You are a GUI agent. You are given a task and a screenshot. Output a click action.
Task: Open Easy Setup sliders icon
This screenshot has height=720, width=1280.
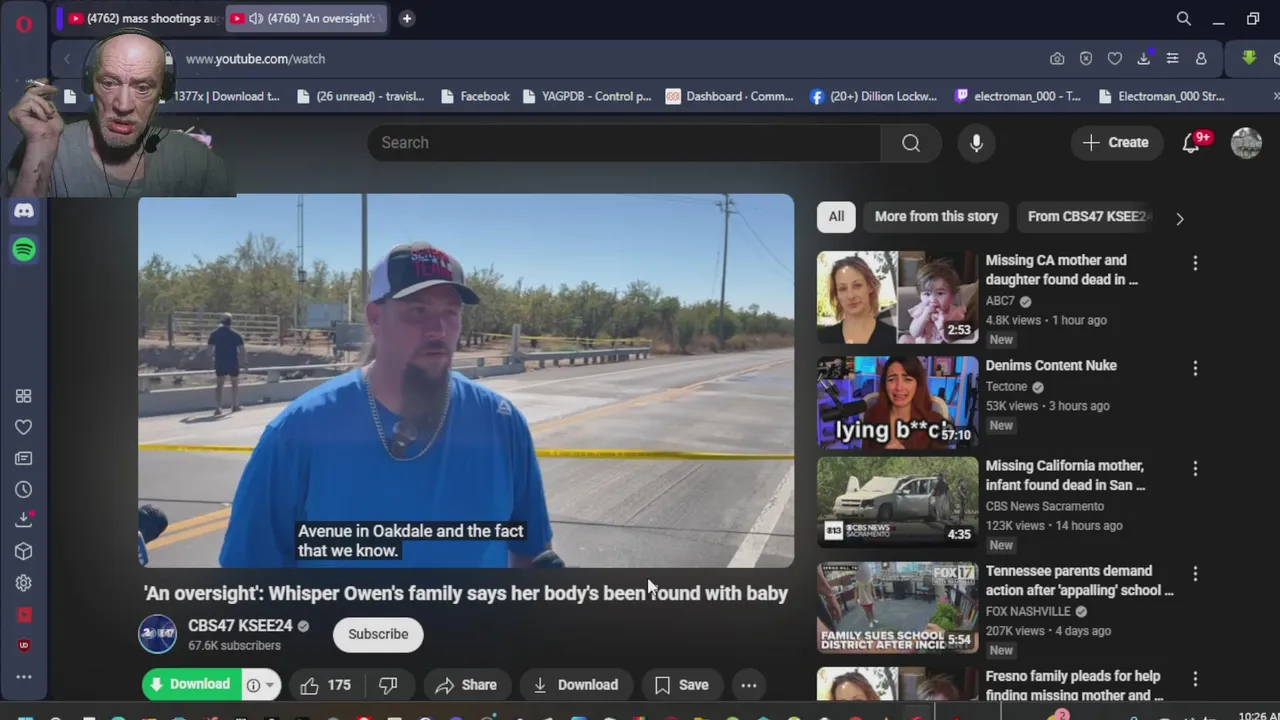click(x=1172, y=59)
